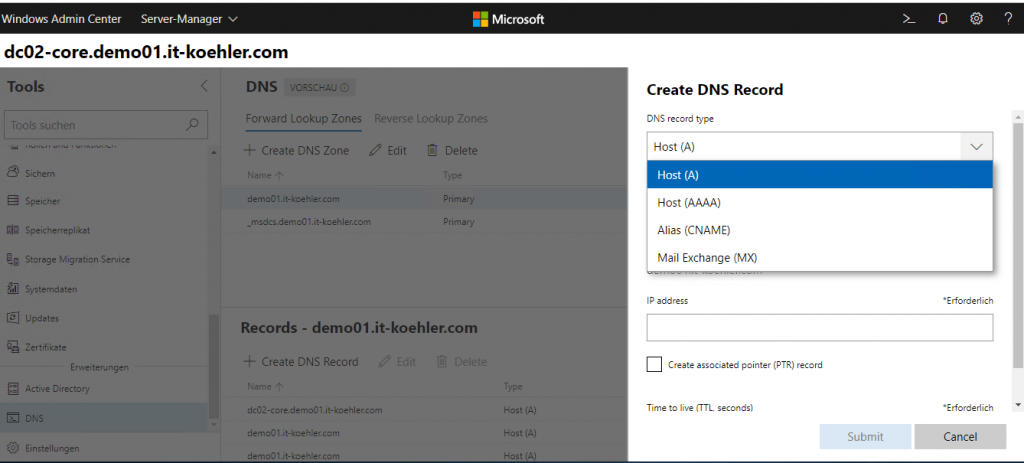
Task: Focus the Tools suchen search box
Action: [106, 125]
